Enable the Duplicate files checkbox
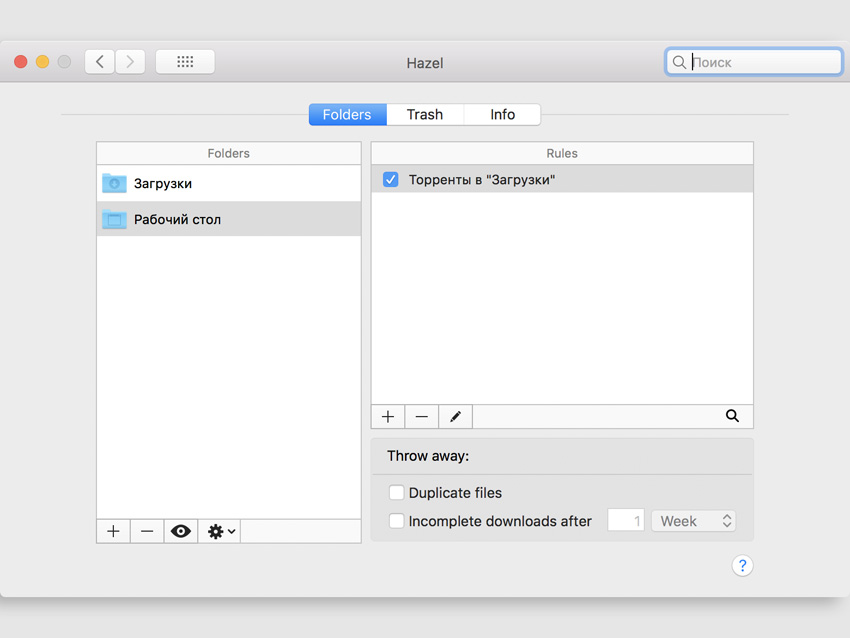The image size is (850, 638). coord(397,493)
